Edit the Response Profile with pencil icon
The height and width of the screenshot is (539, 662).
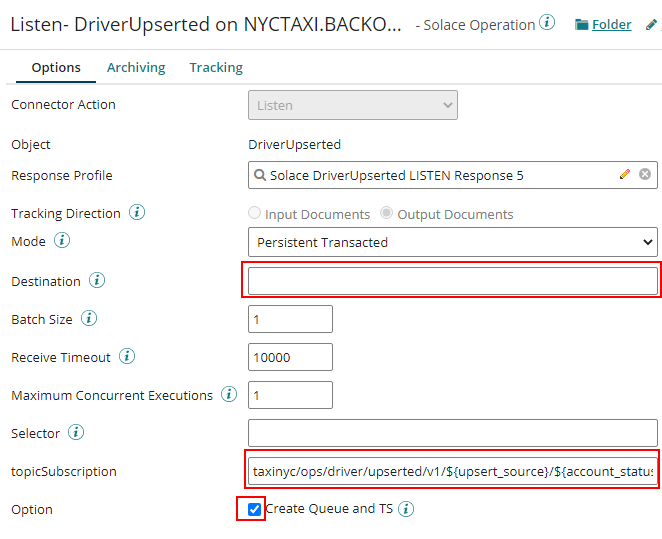click(x=625, y=175)
